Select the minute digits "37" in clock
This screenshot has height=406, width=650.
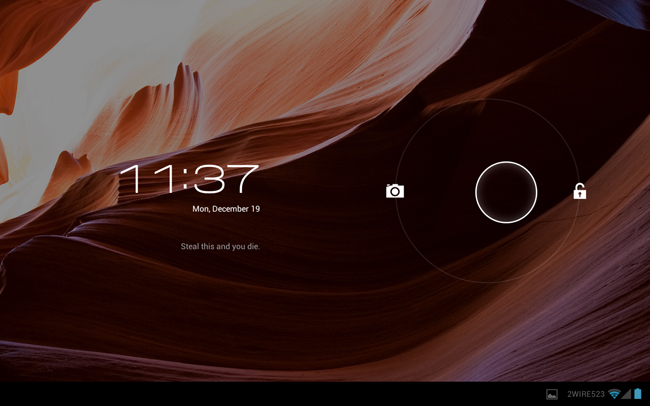227,180
